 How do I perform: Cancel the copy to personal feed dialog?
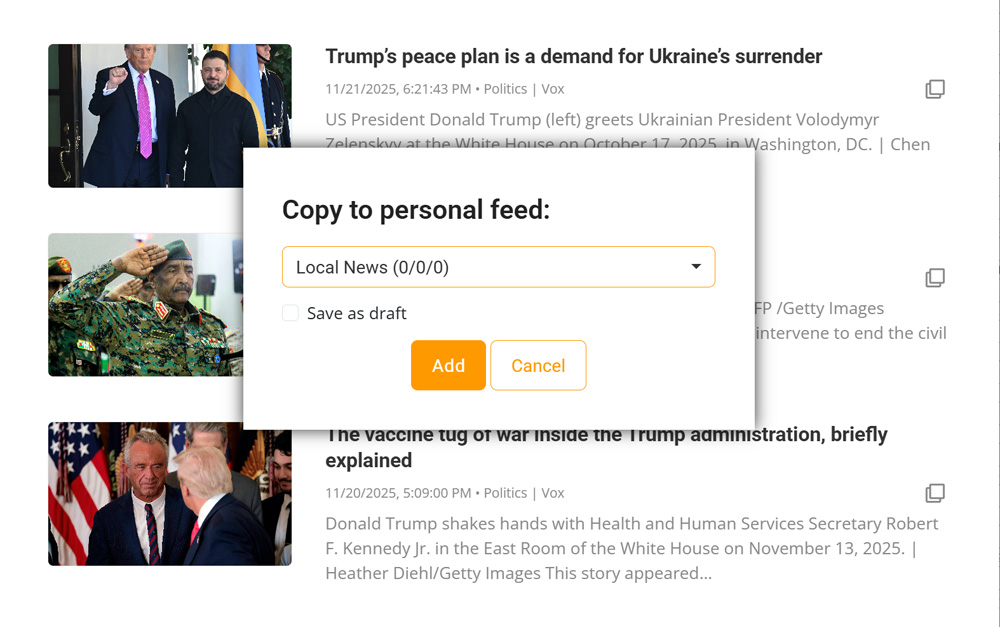coord(538,365)
